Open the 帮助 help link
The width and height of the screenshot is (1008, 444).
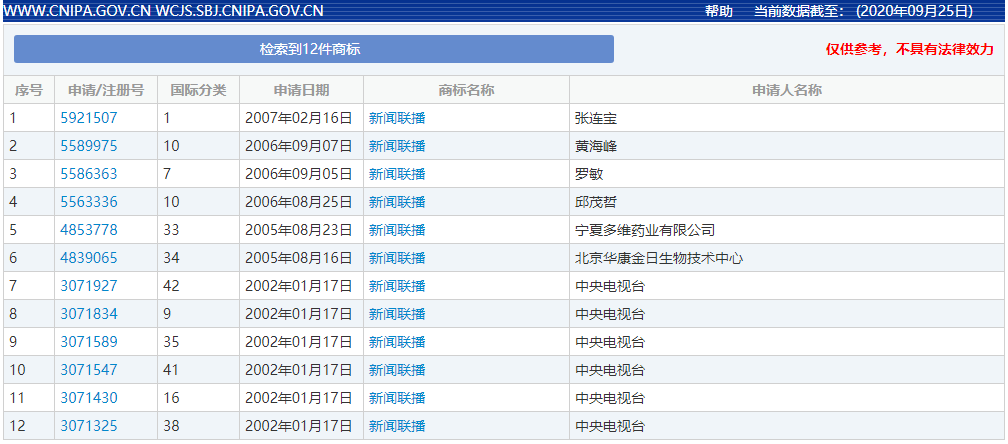click(x=719, y=11)
